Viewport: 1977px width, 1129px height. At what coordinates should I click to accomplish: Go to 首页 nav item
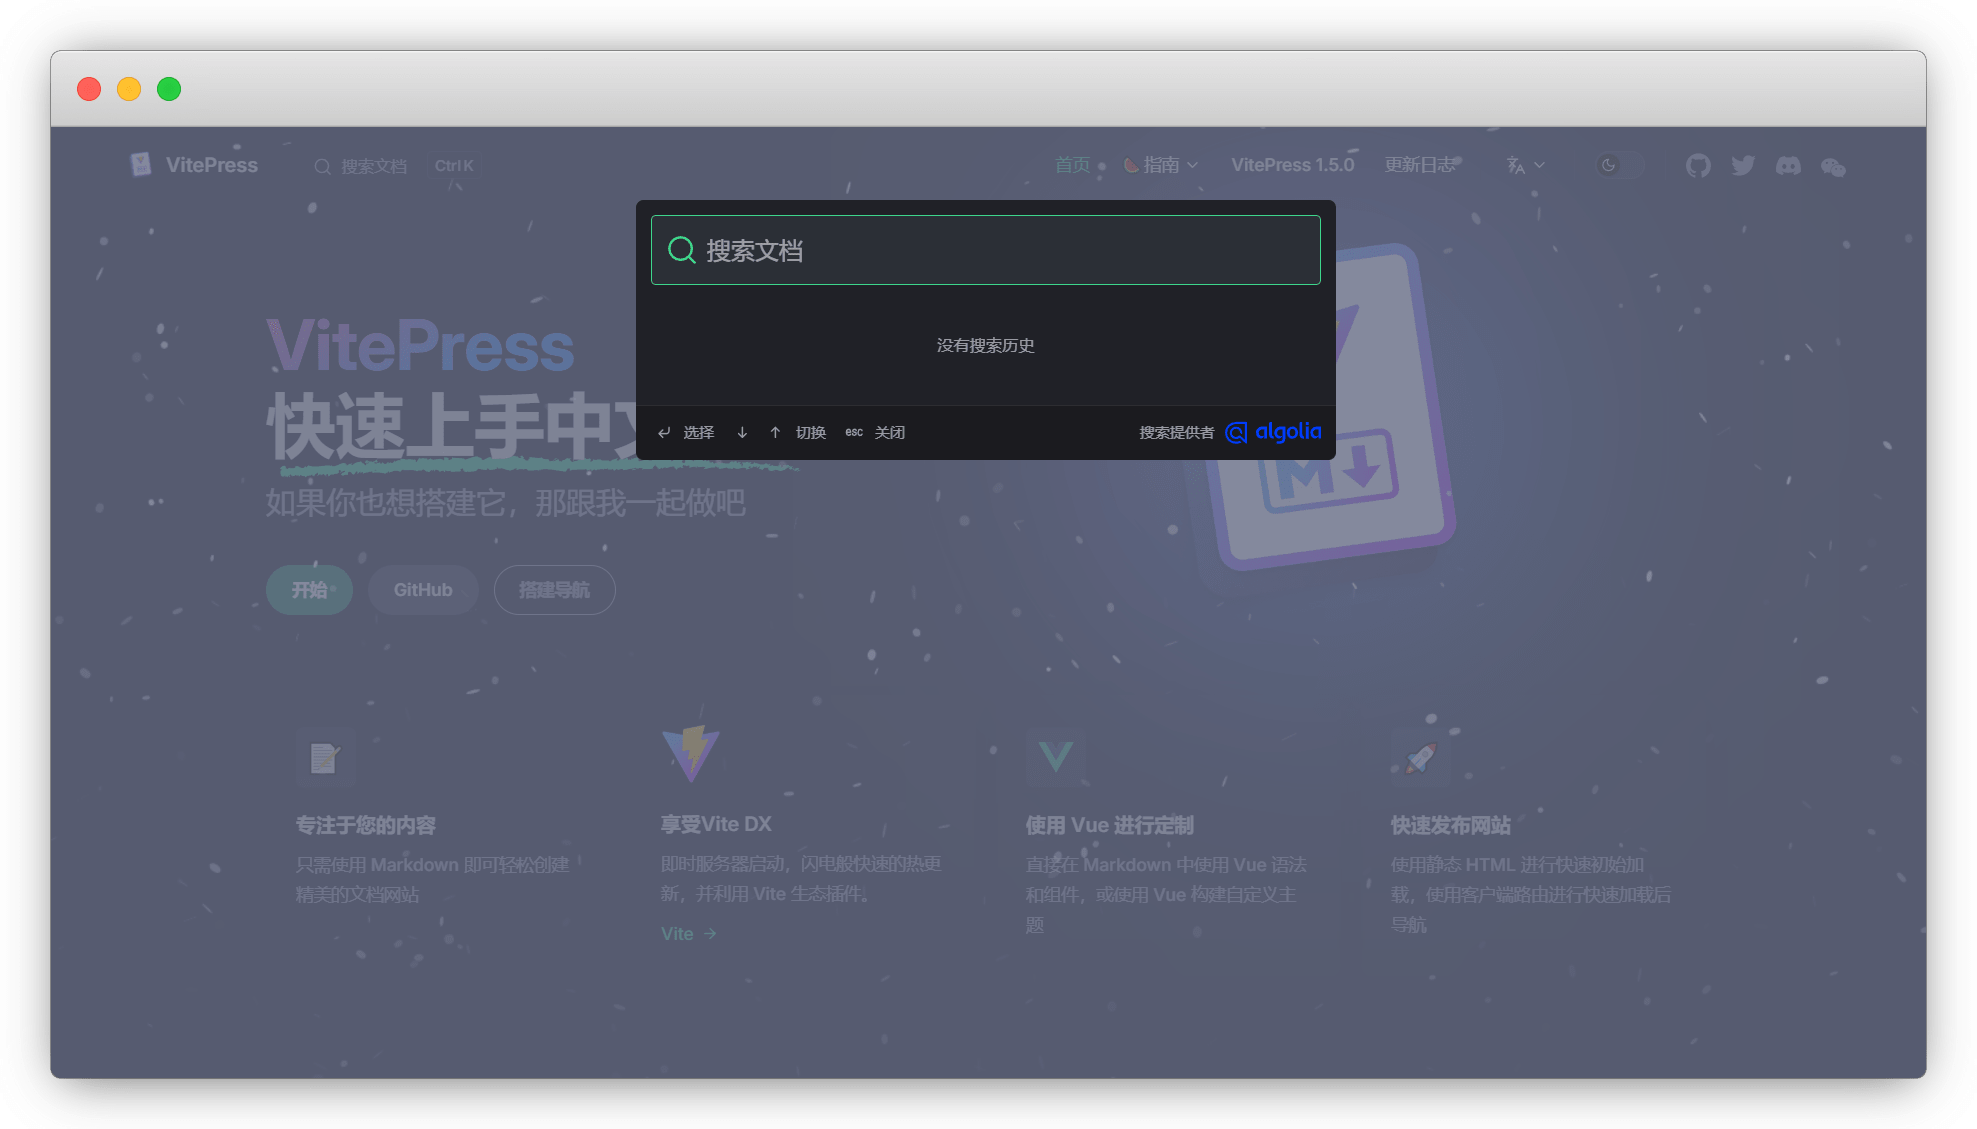tap(1072, 165)
